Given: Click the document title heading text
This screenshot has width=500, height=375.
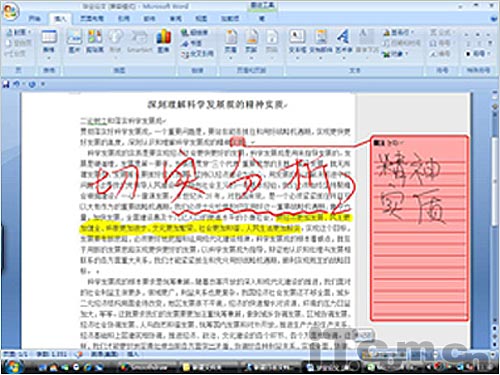Looking at the screenshot, I should (218, 105).
